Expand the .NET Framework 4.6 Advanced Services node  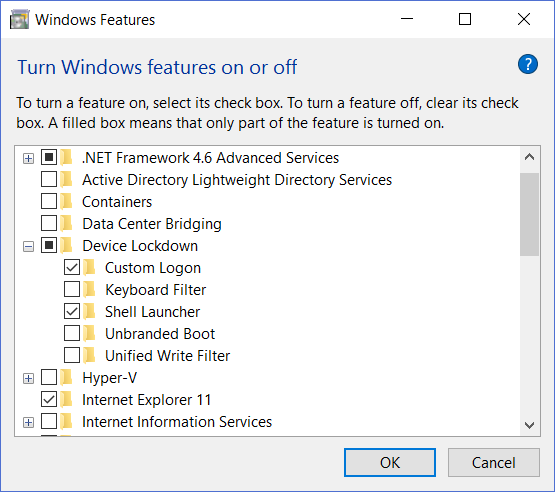(x=28, y=158)
